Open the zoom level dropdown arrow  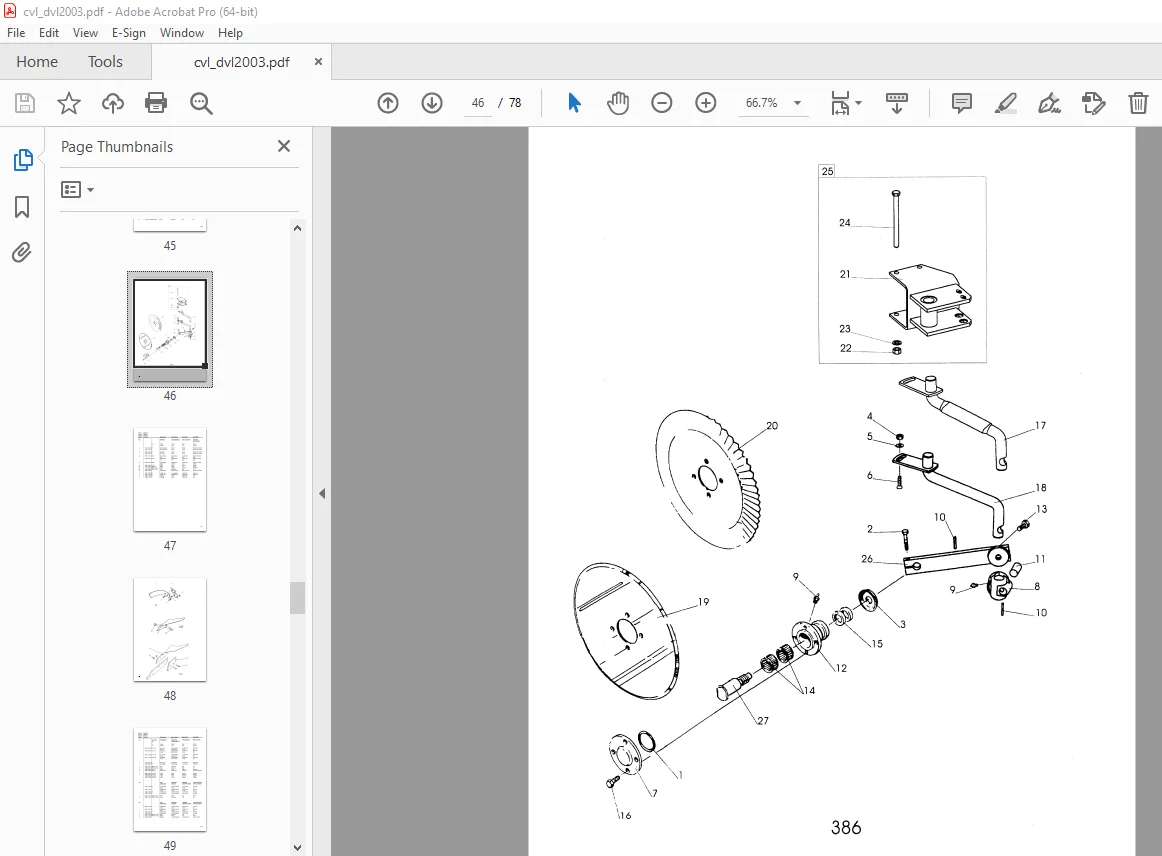tap(797, 103)
